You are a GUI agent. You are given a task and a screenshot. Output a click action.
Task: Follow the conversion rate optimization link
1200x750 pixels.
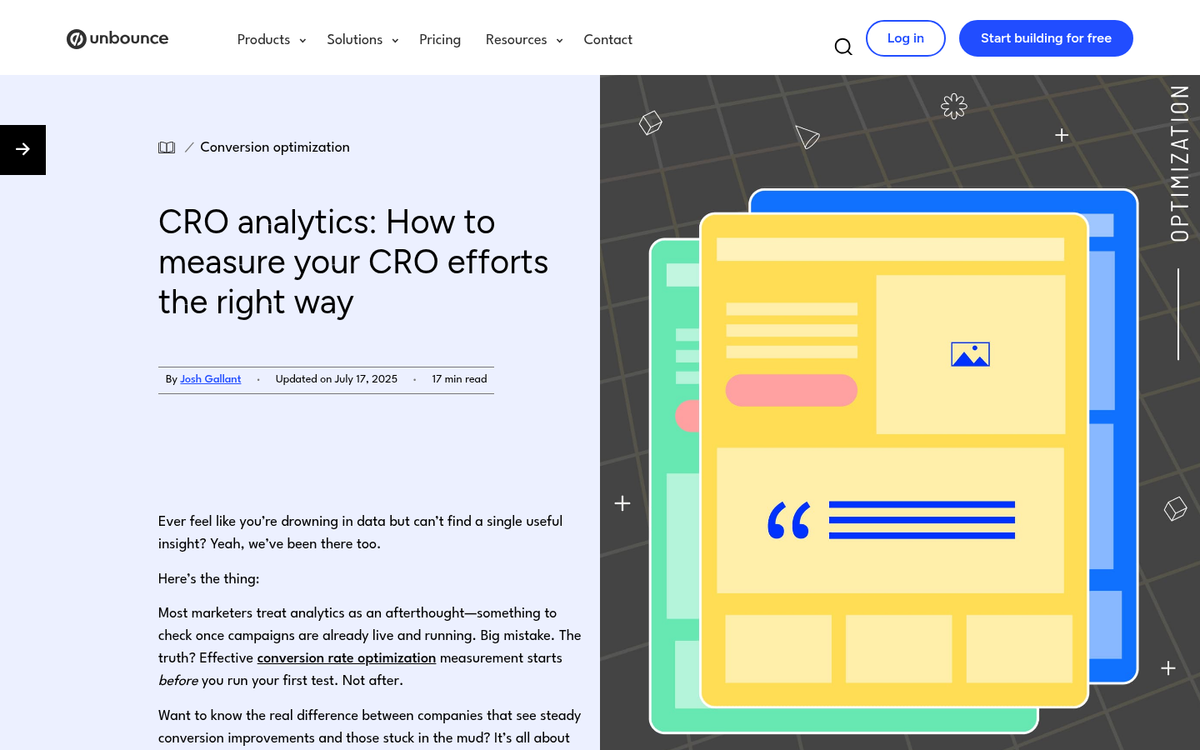click(x=346, y=658)
